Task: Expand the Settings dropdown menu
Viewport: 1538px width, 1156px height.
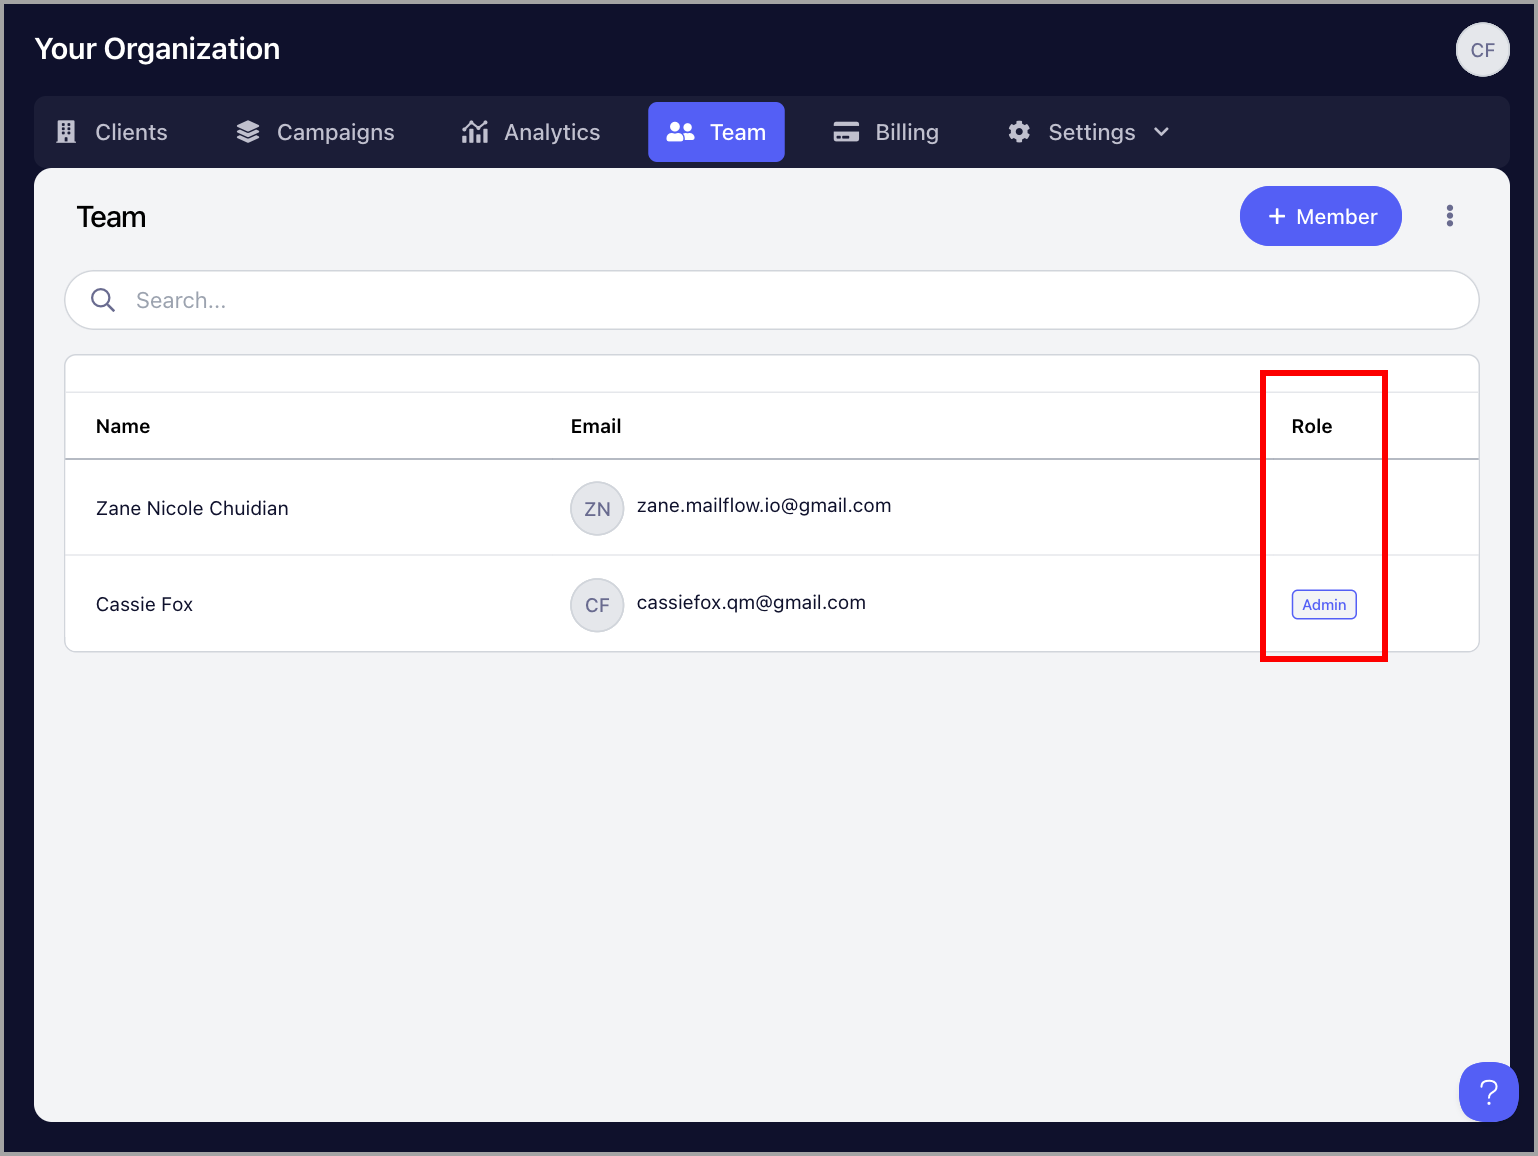Action: point(1089,132)
